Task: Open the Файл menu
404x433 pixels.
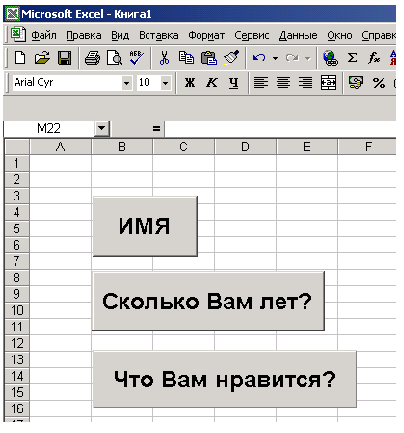Action: pos(44,35)
